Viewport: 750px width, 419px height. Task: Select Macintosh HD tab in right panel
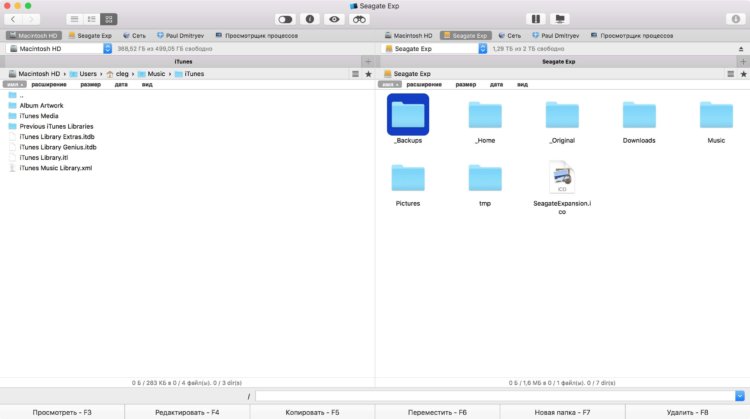click(x=408, y=35)
